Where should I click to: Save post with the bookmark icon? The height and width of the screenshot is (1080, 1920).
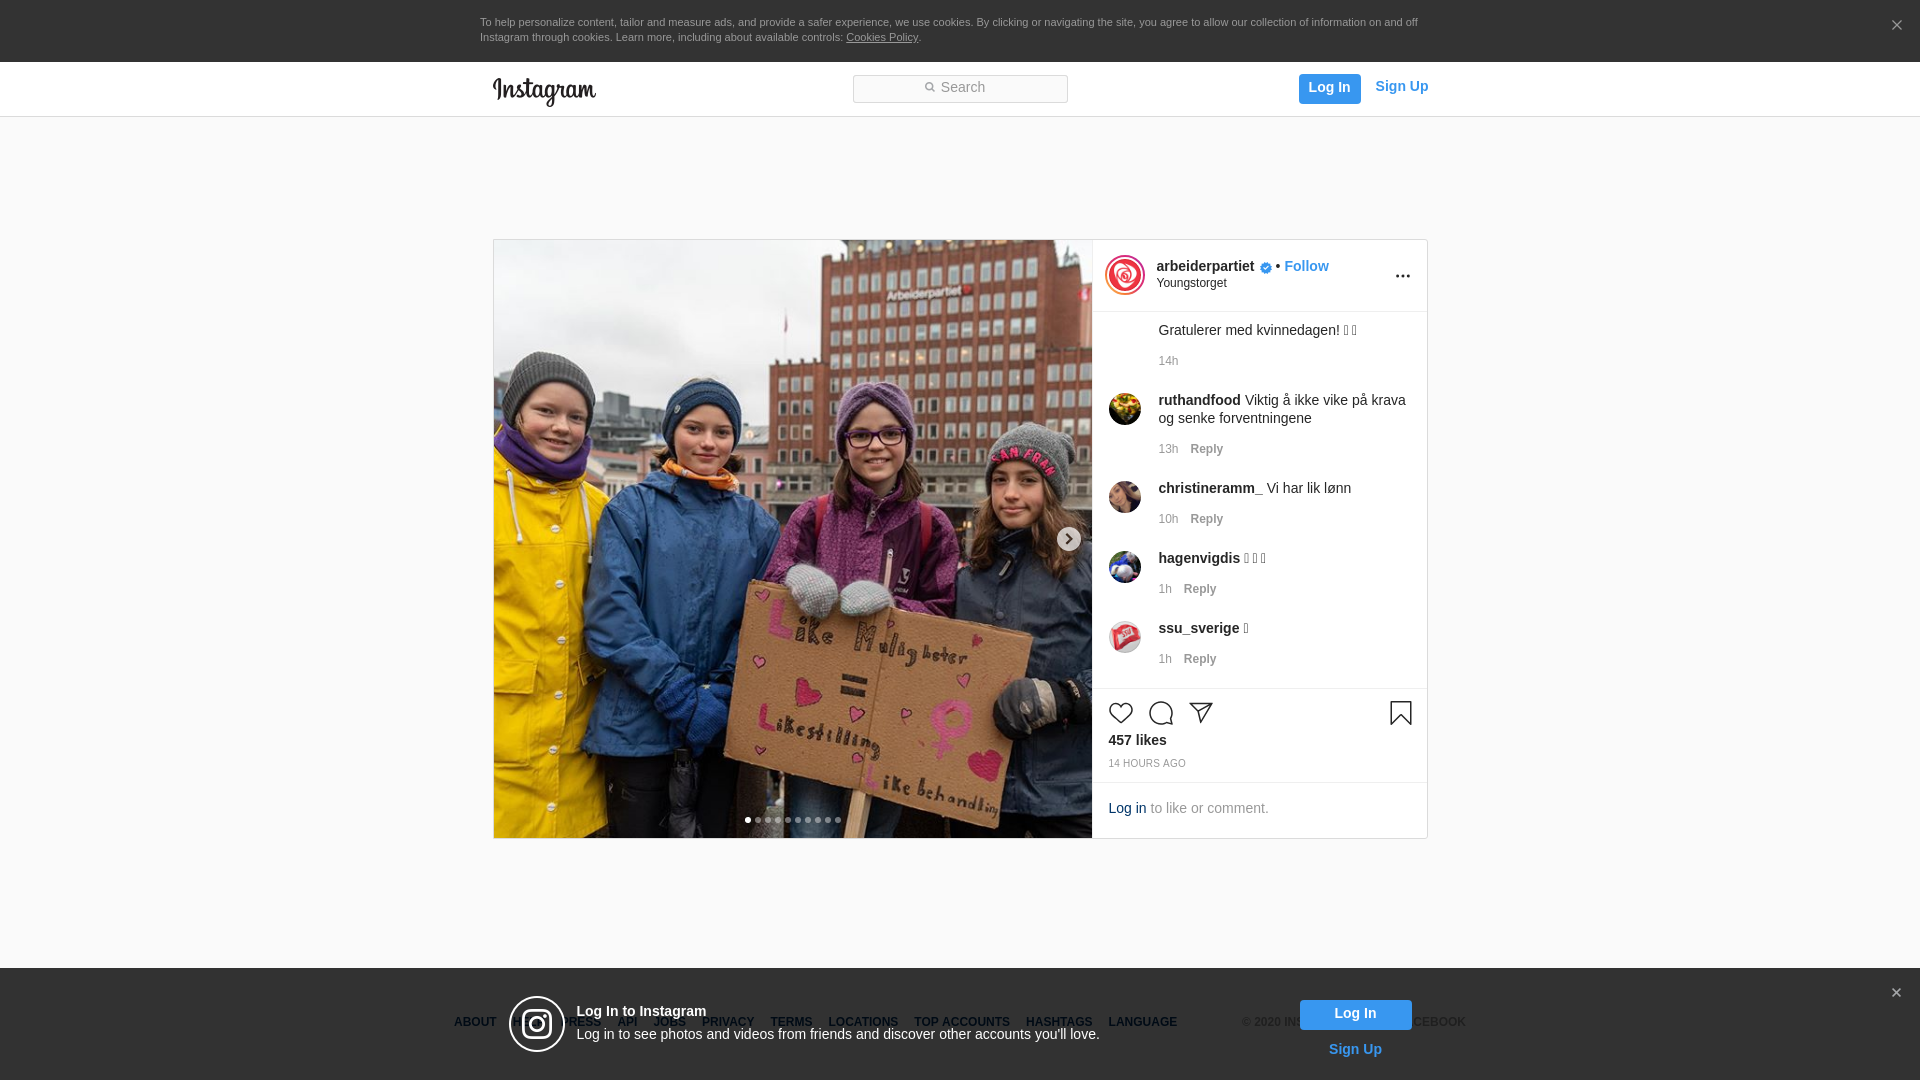1401,713
